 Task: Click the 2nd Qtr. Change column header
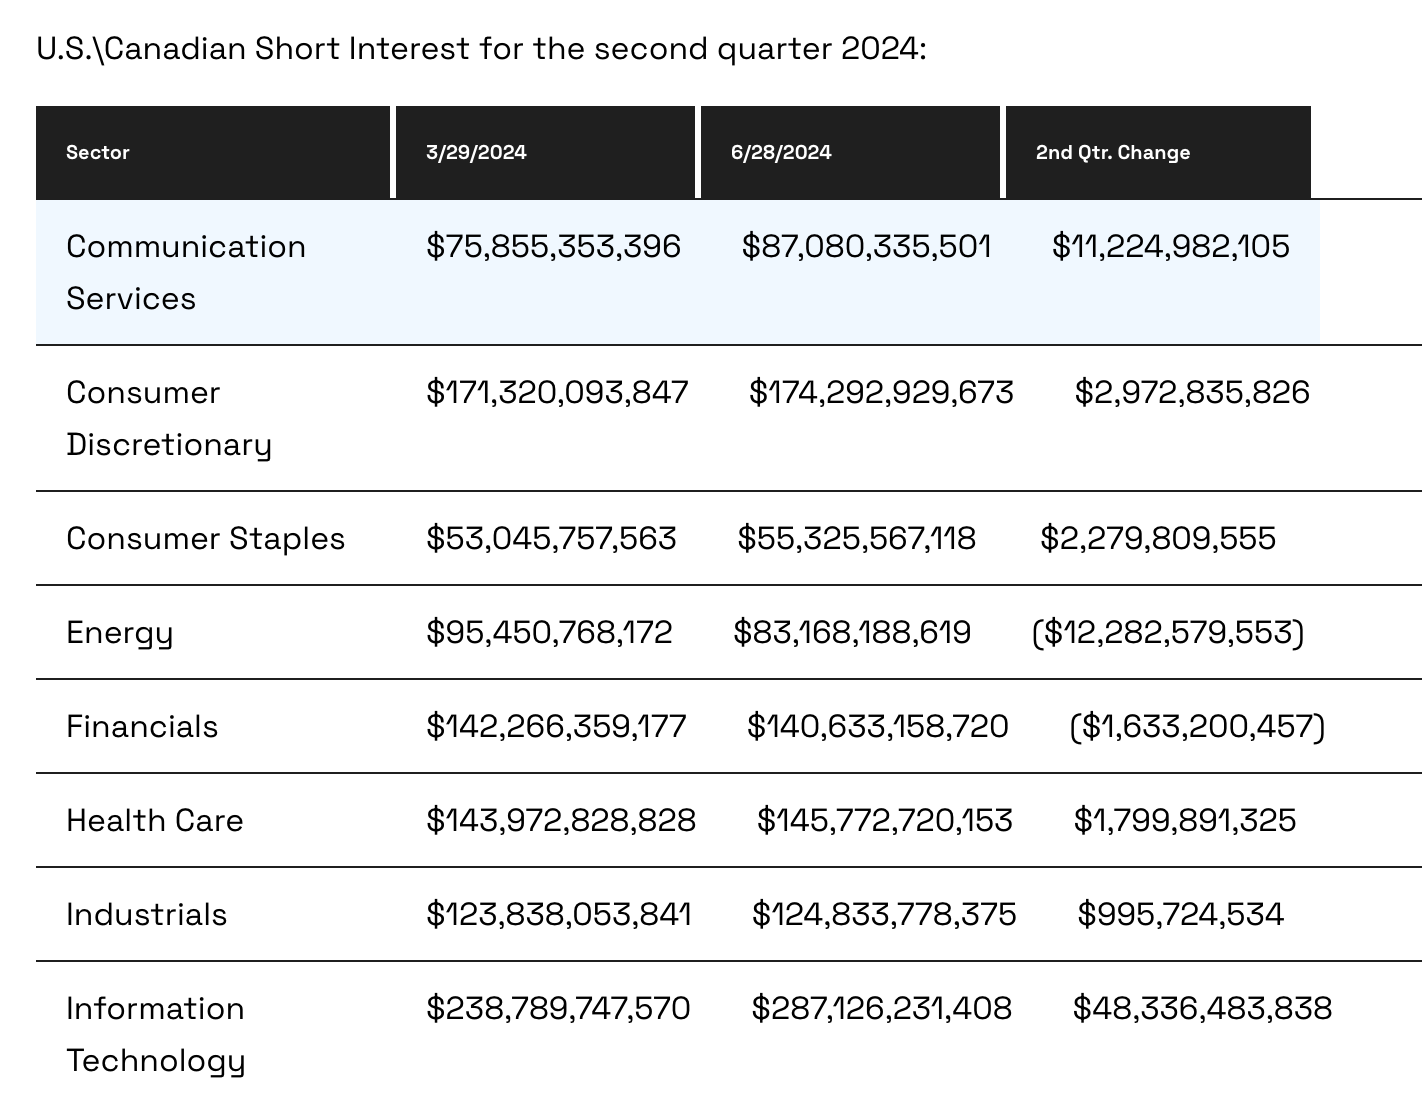pyautogui.click(x=1113, y=153)
